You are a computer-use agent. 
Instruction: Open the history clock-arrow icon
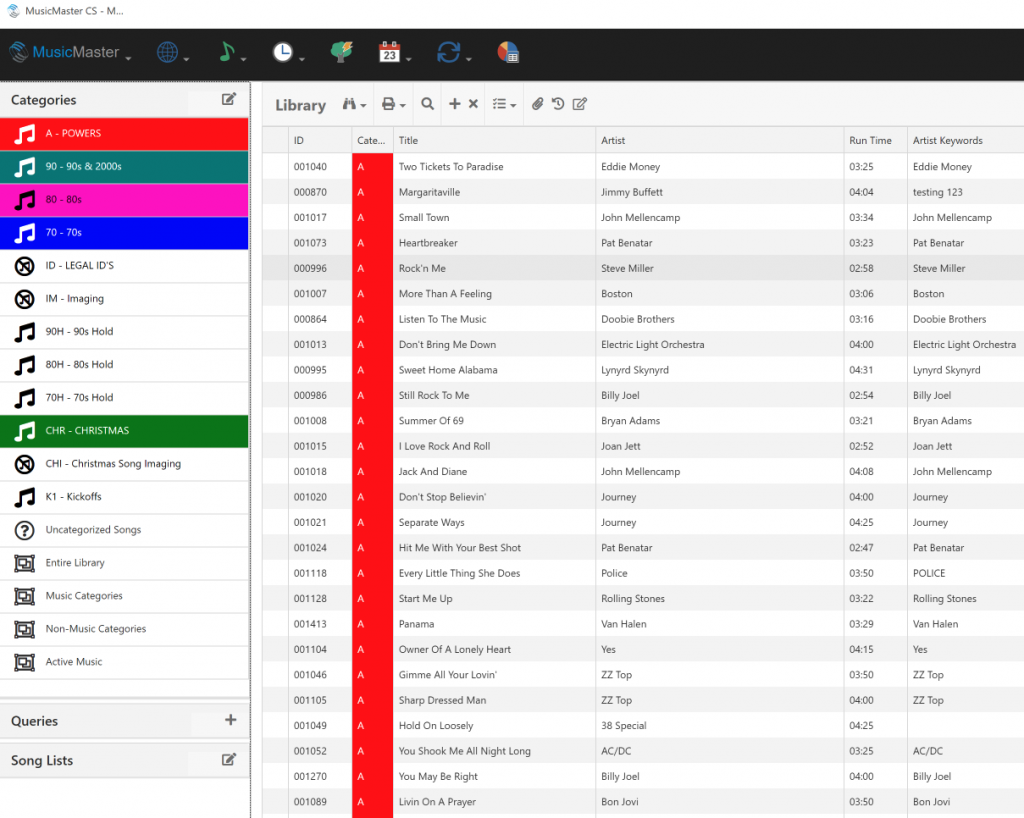coord(558,104)
